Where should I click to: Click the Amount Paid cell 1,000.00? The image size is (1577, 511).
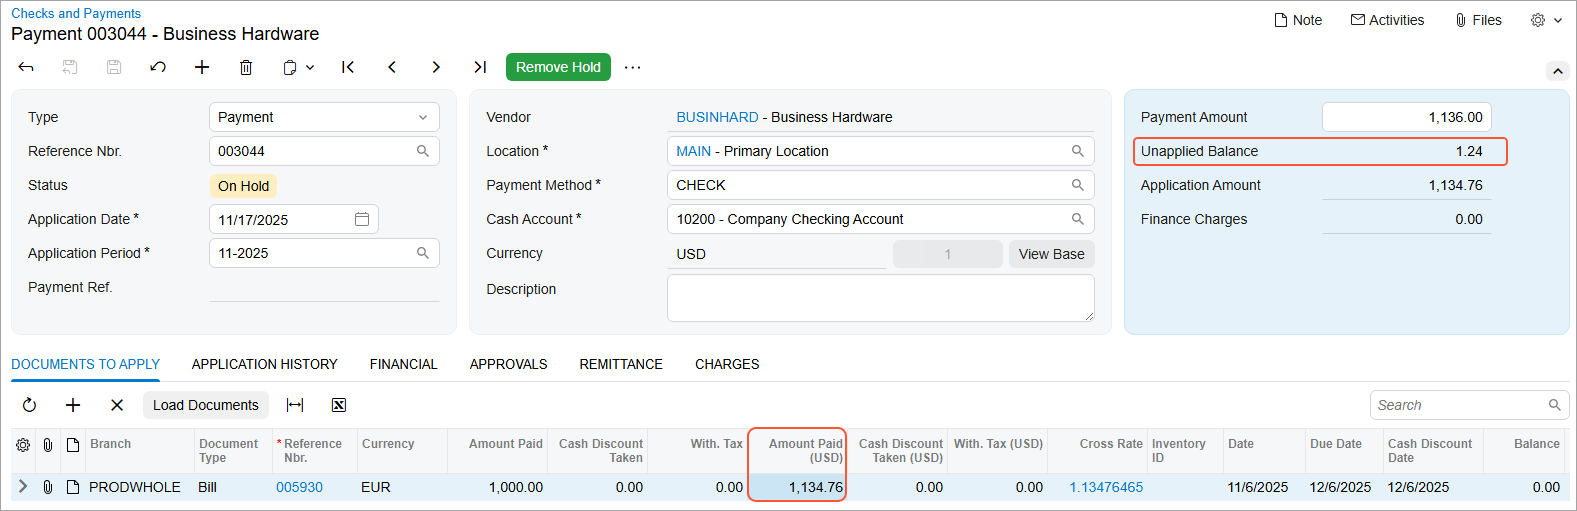(x=497, y=487)
